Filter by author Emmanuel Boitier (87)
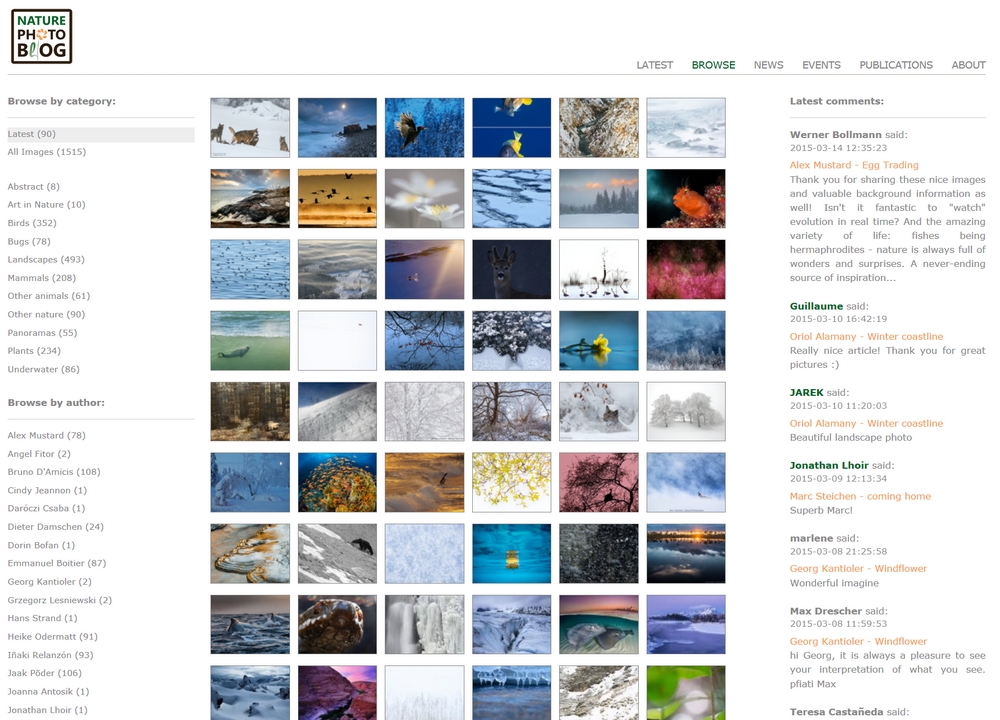This screenshot has width=1000, height=720. pos(57,563)
